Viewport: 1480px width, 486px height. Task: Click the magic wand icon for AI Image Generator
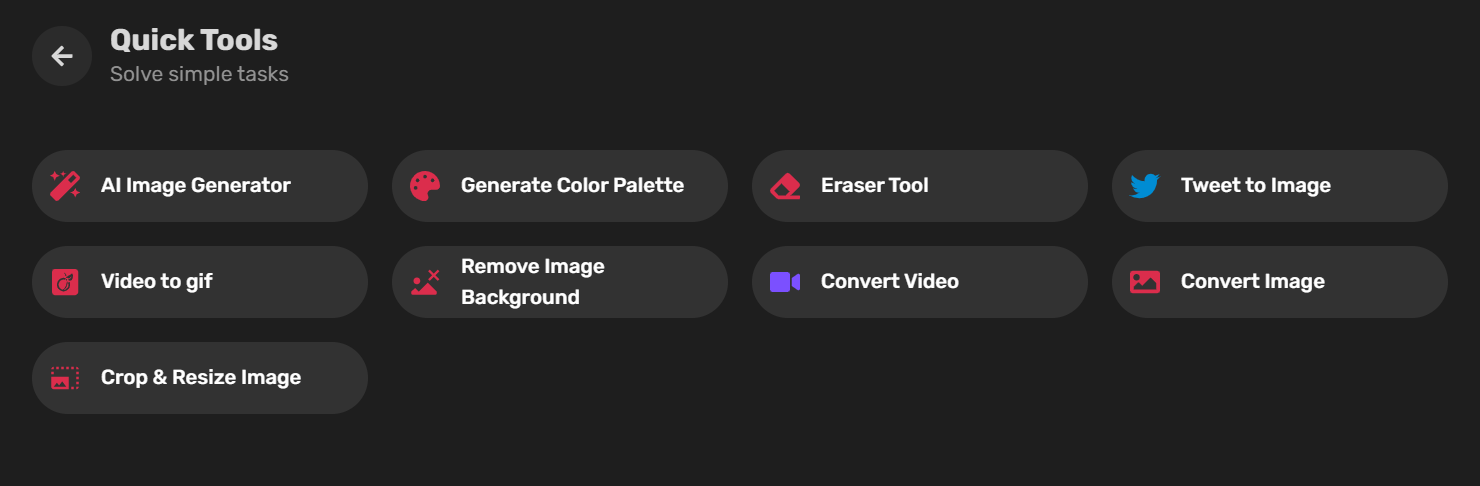click(65, 185)
